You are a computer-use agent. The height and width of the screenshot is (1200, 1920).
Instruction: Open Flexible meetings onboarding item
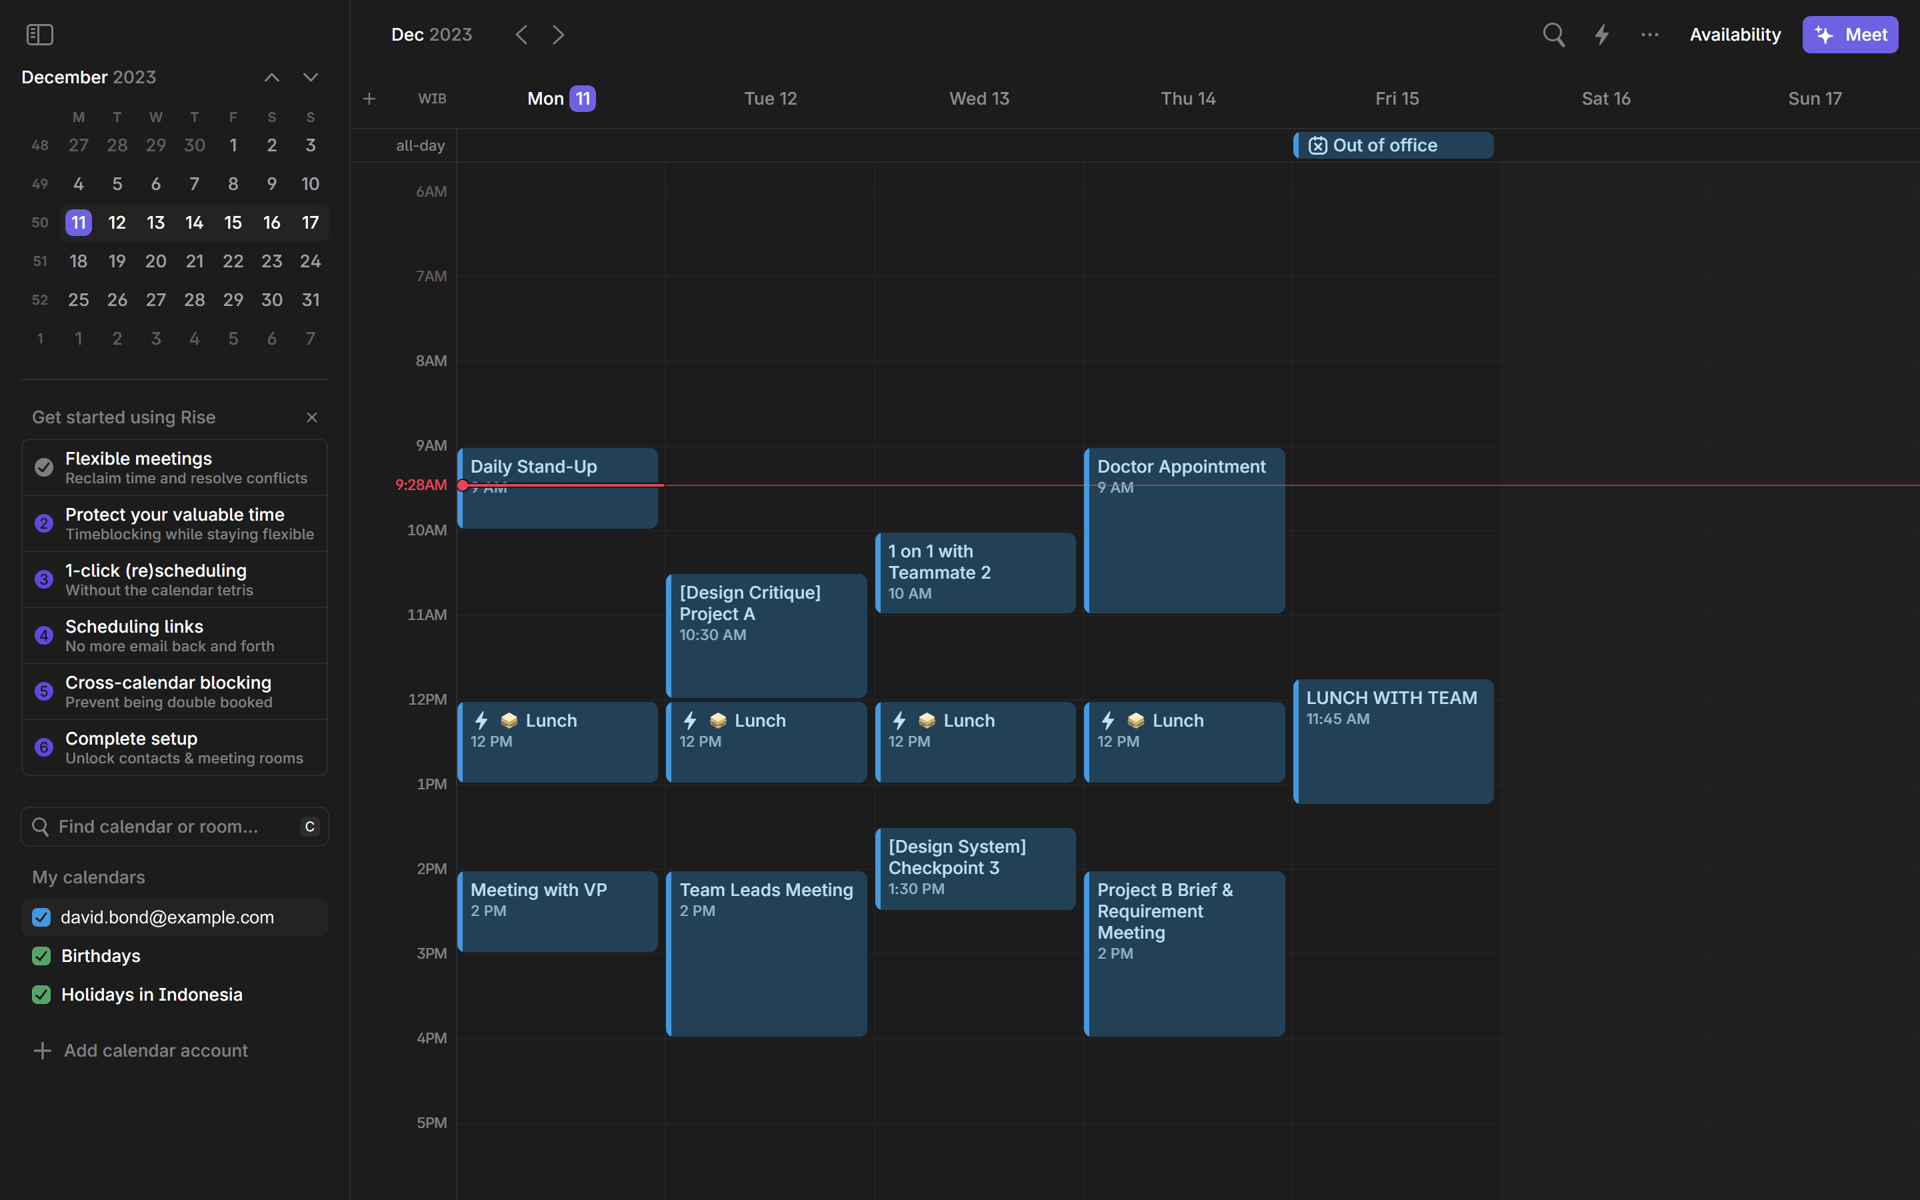click(x=175, y=467)
